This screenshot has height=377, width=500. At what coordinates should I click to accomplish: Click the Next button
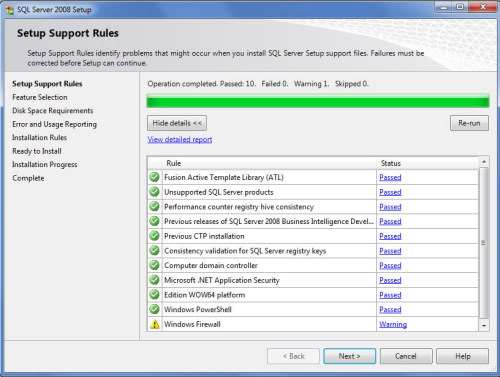(x=349, y=356)
